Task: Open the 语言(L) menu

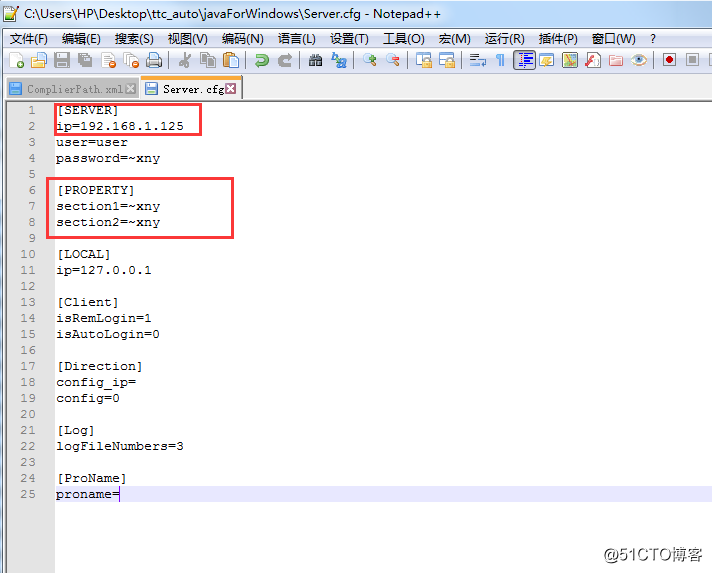Action: point(297,39)
